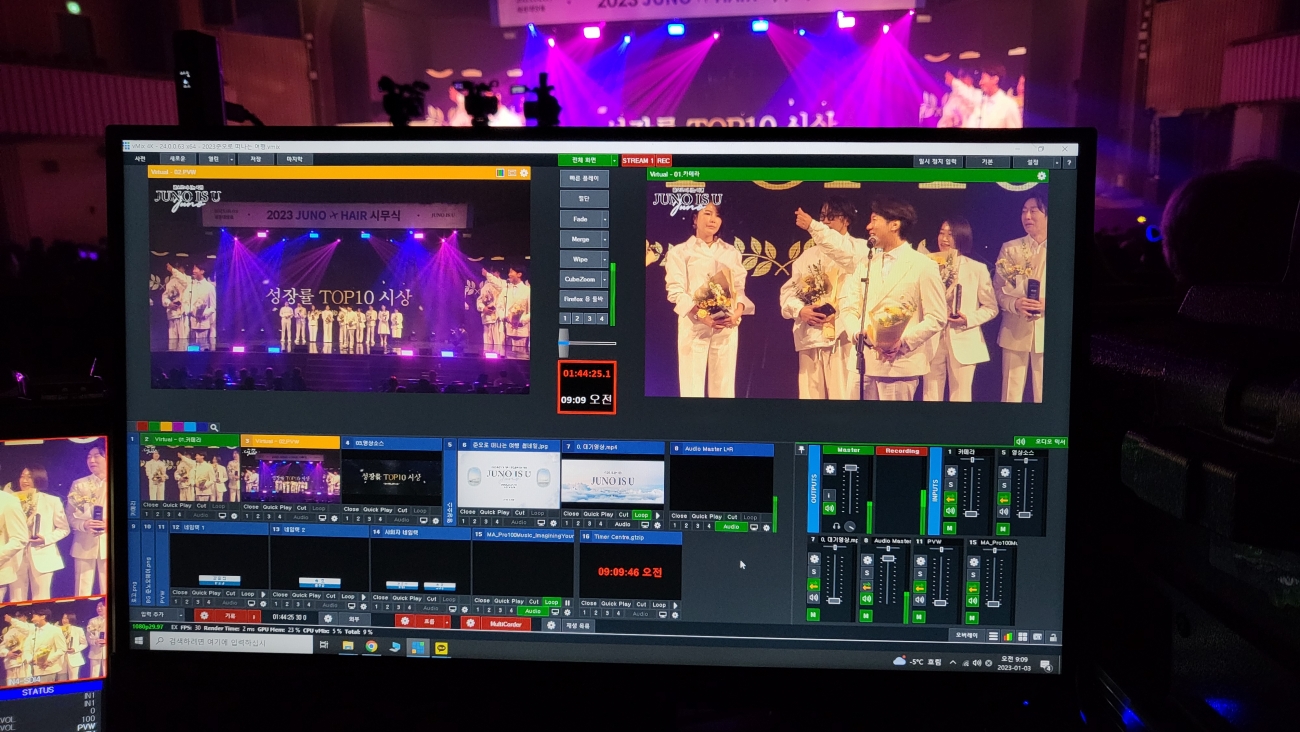Open settings gear for 영상소스 audio channel

tap(1005, 472)
